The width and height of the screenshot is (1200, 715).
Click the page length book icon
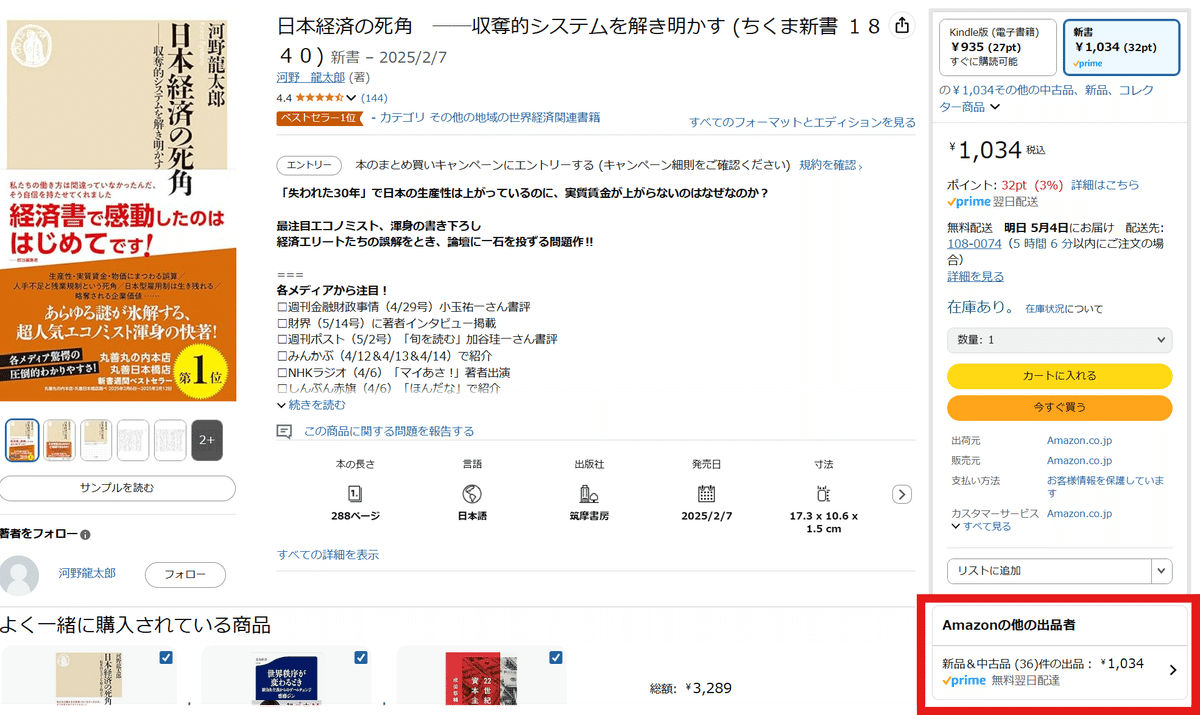pos(355,494)
